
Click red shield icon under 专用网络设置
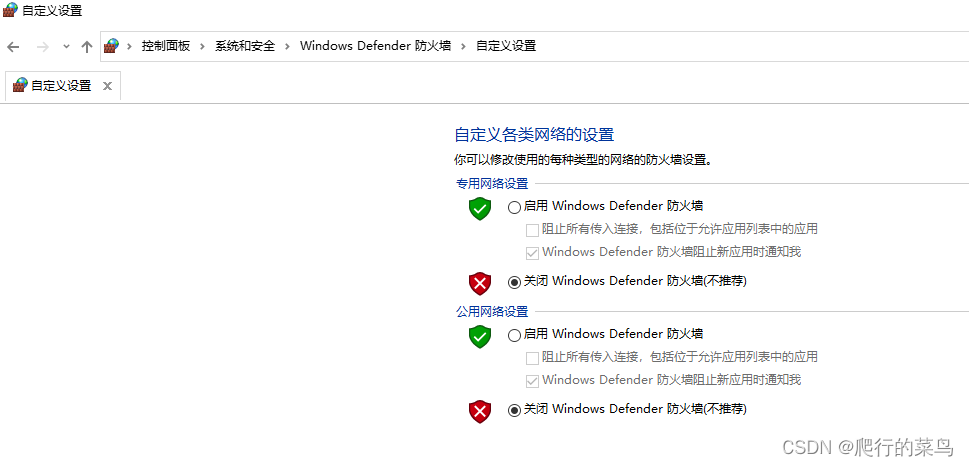[480, 284]
